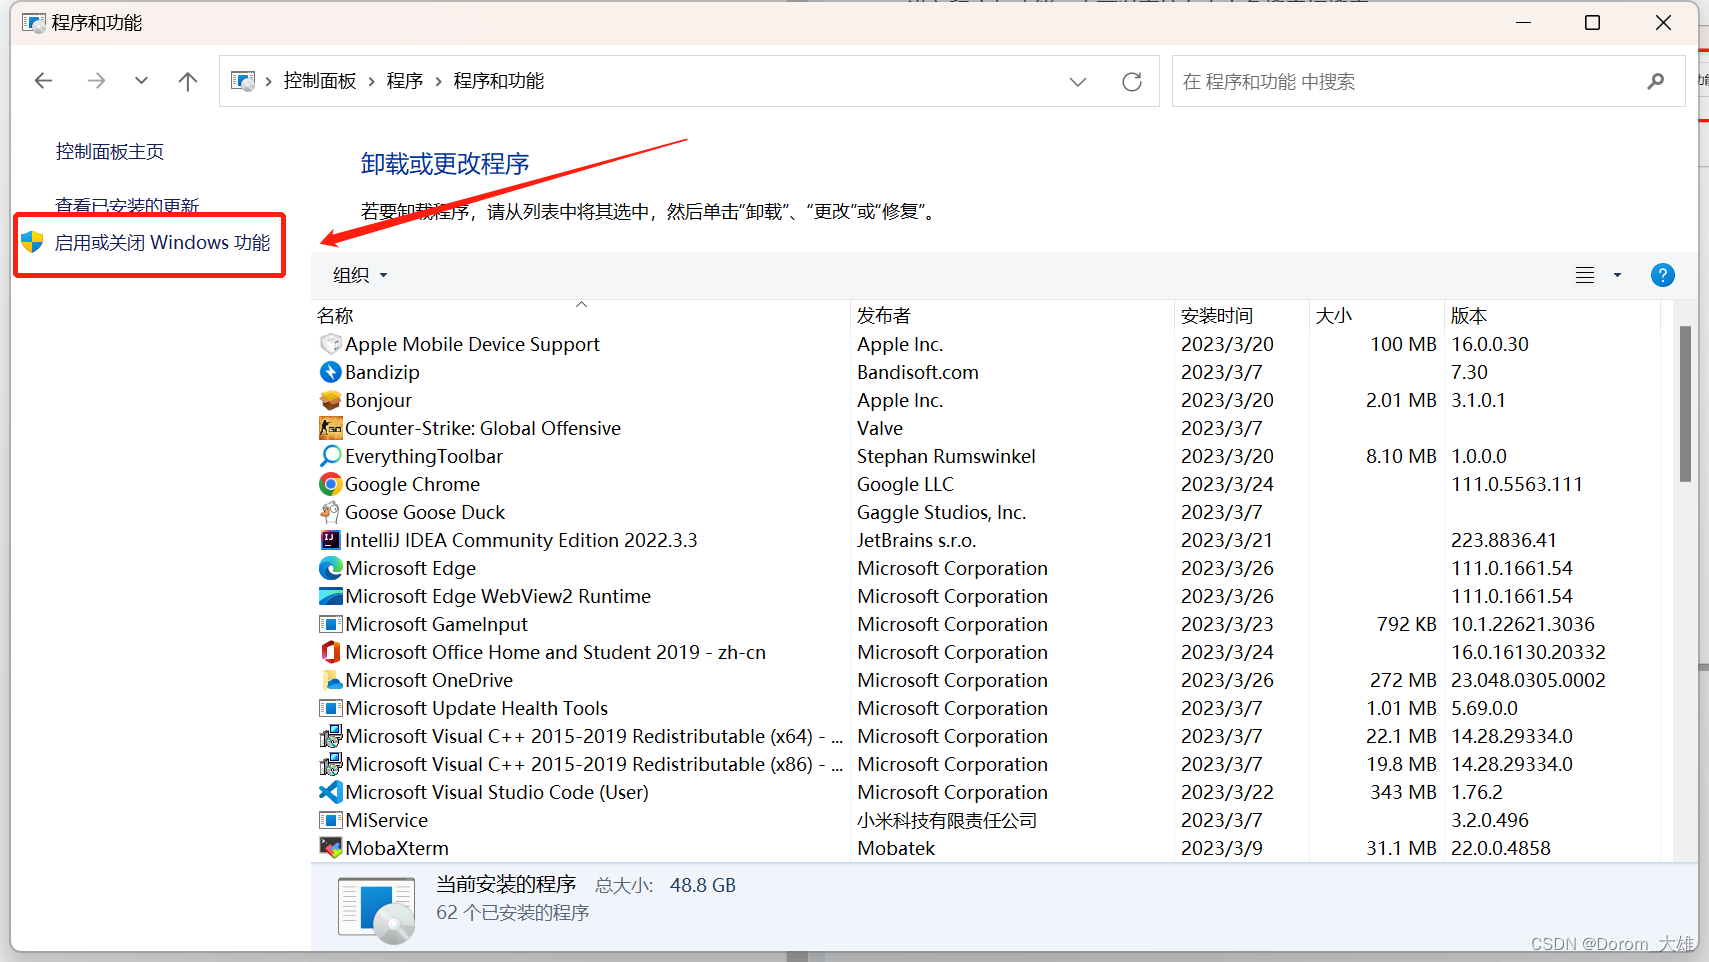Screen dimensions: 1709x962
Task: Select MobaXterm program name
Action: [x=397, y=848]
